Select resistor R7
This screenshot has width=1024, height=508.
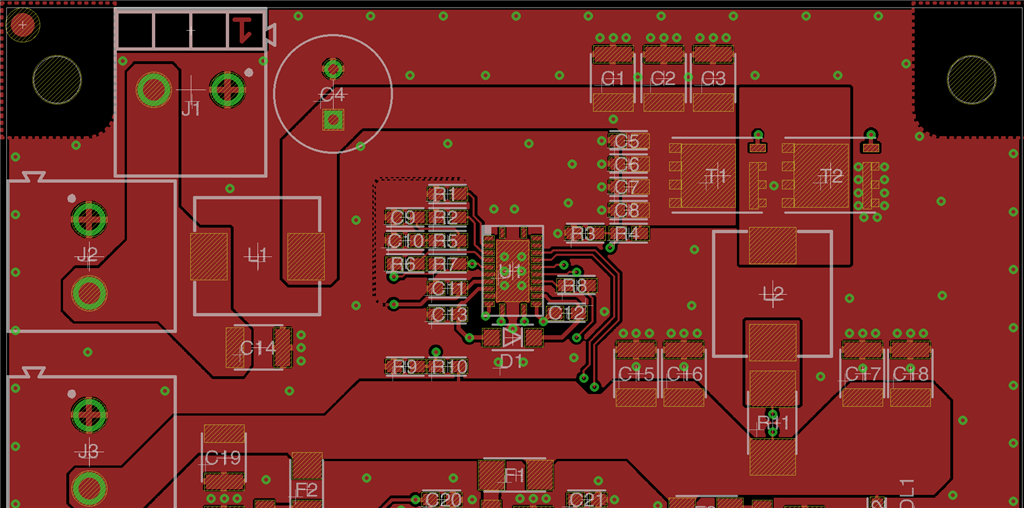point(447,264)
